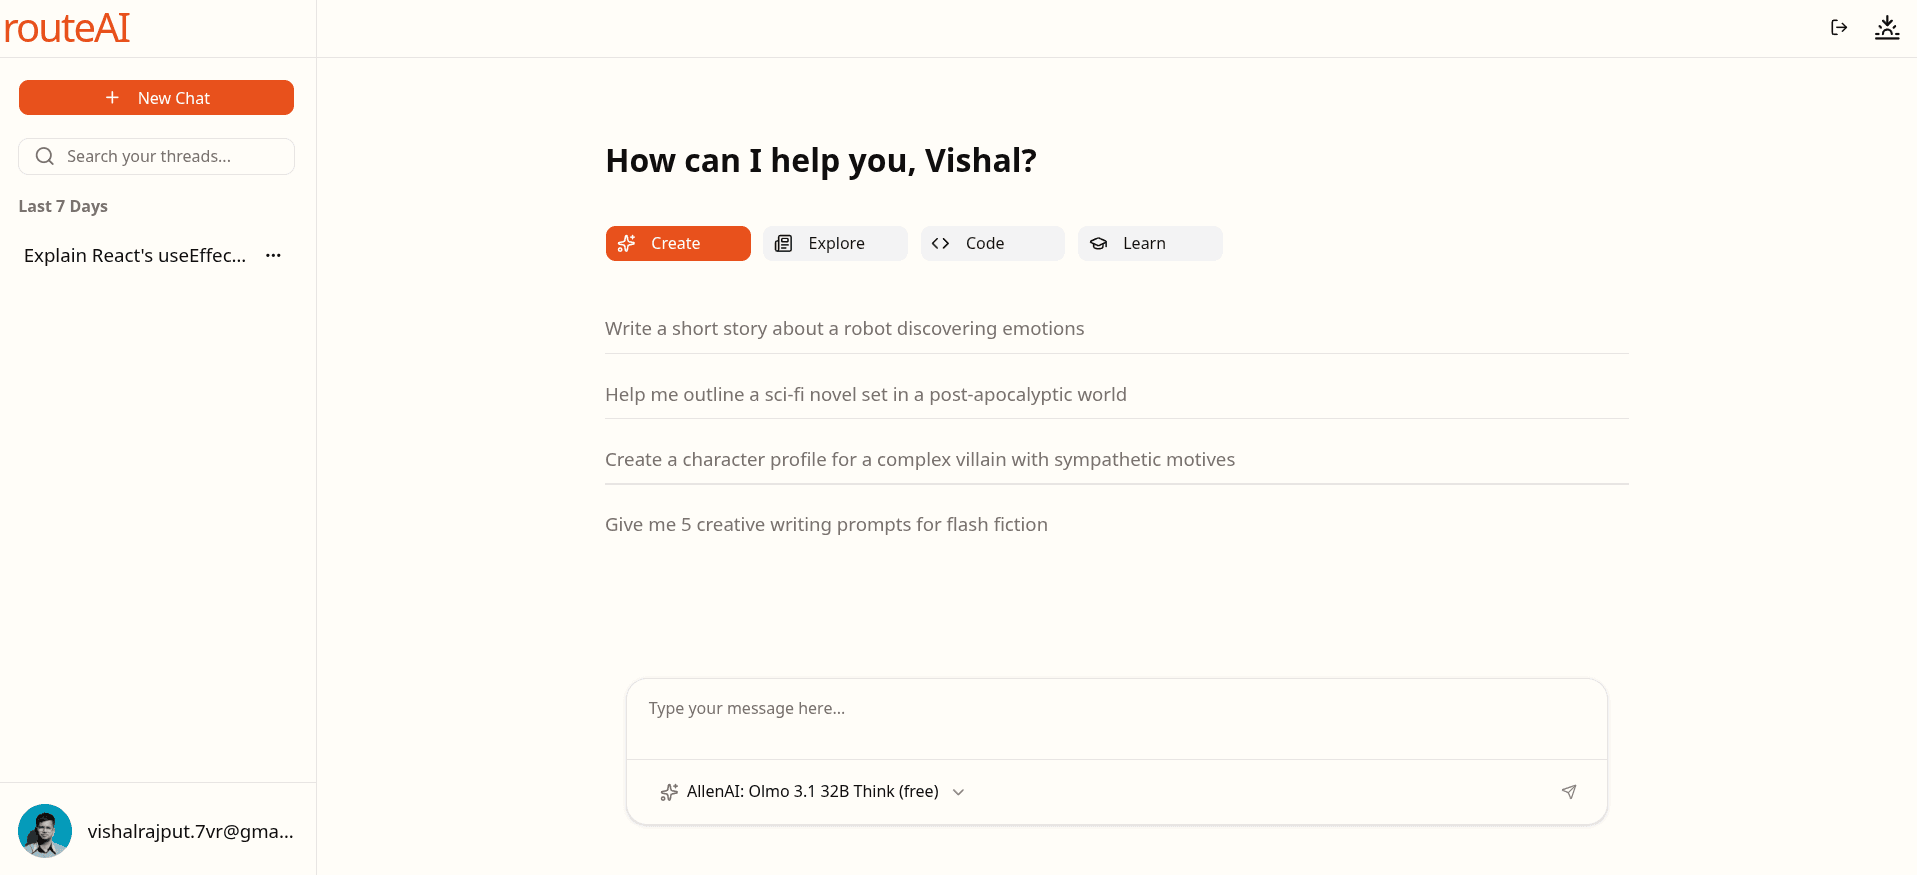This screenshot has height=875, width=1917.
Task: Click the chevron next to model name
Action: click(958, 792)
